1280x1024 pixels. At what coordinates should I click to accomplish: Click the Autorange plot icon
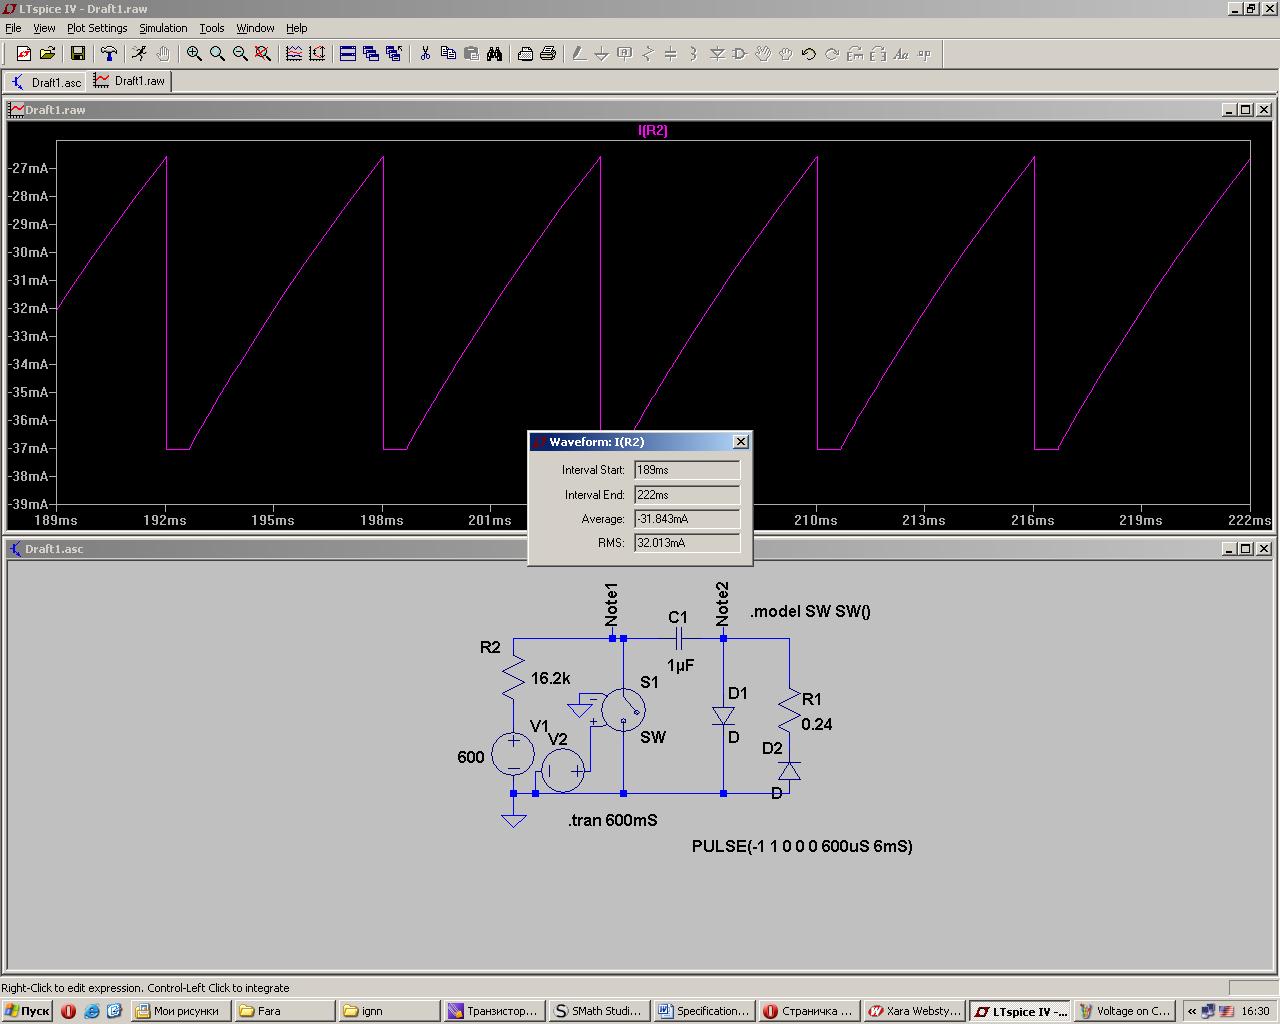pyautogui.click(x=317, y=54)
